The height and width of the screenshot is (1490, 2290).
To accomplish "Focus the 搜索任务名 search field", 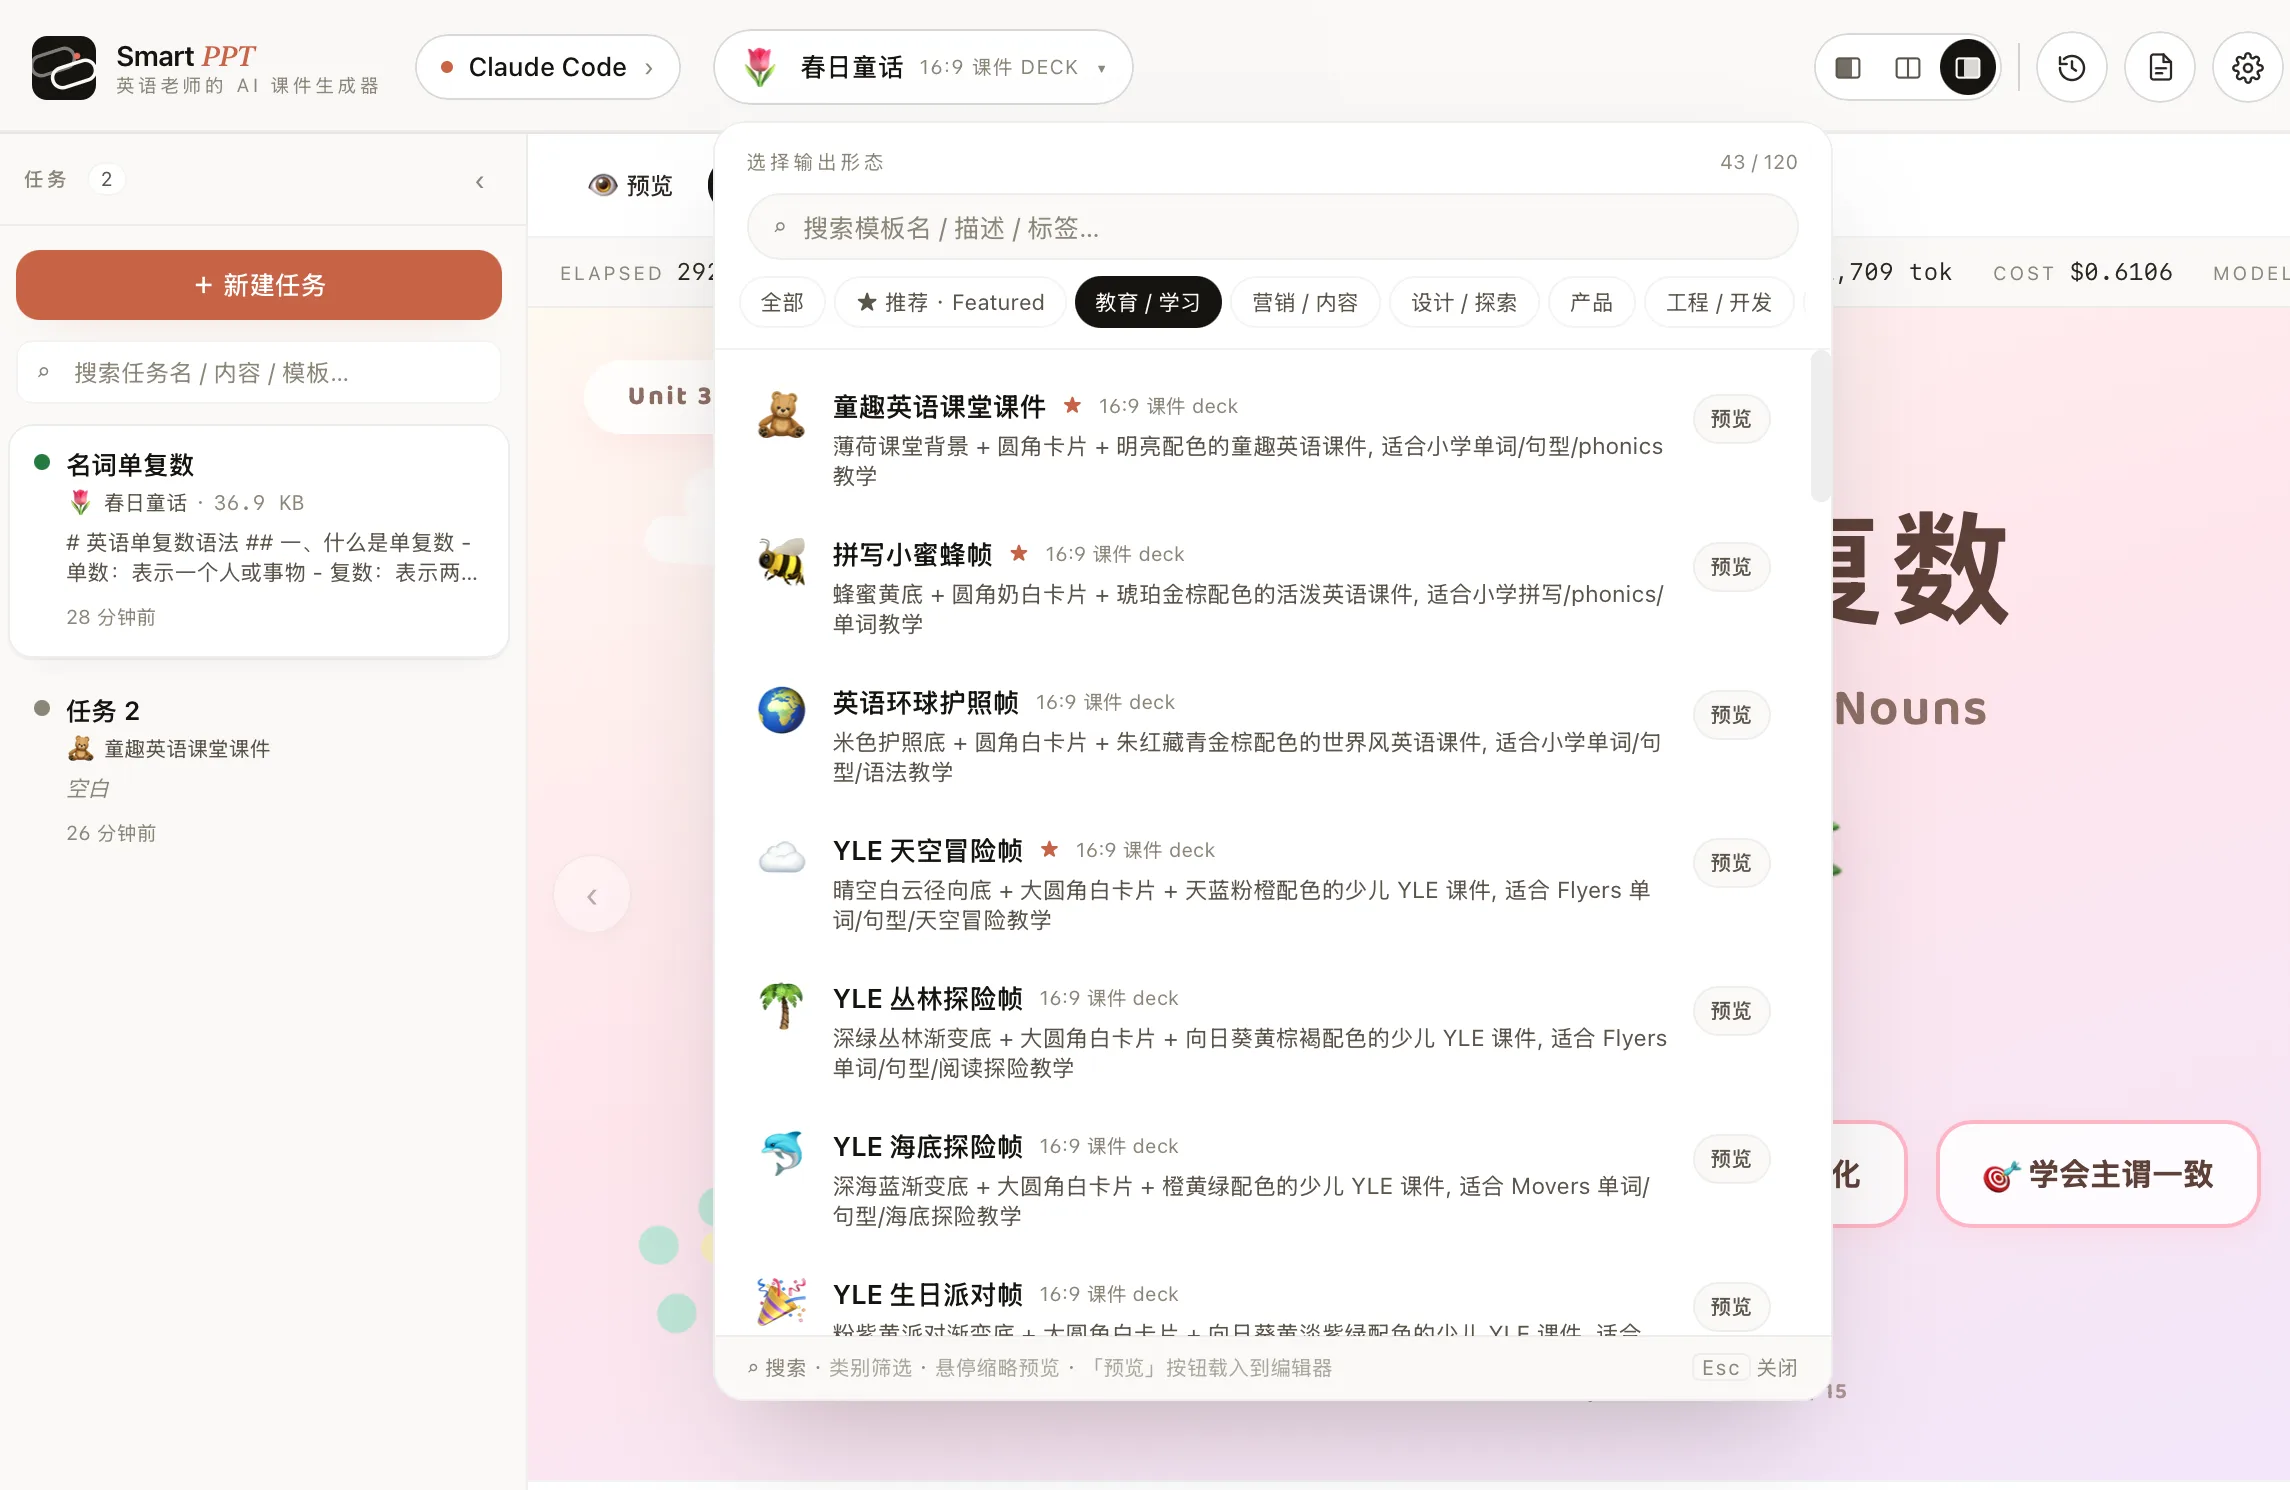I will coord(259,373).
